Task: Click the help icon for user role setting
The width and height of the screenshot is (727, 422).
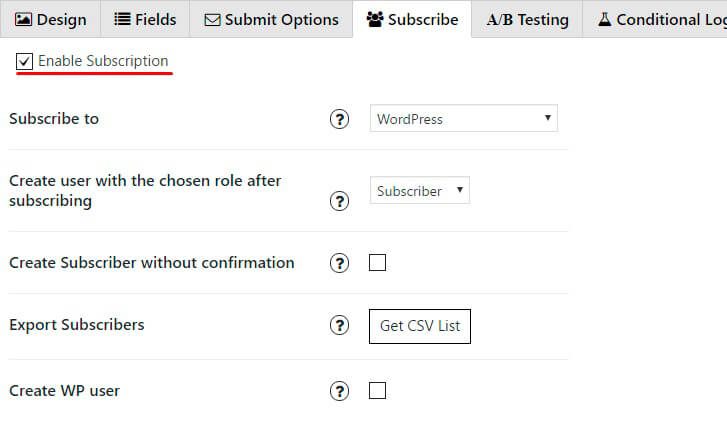Action: [339, 201]
